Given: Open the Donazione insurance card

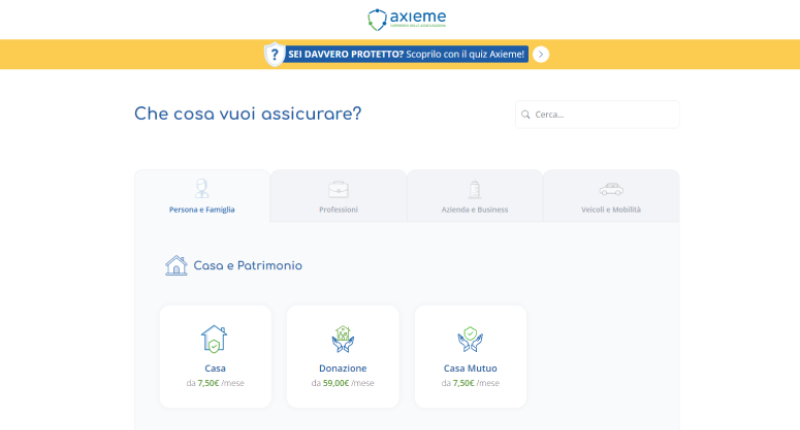Looking at the screenshot, I should click(x=343, y=357).
